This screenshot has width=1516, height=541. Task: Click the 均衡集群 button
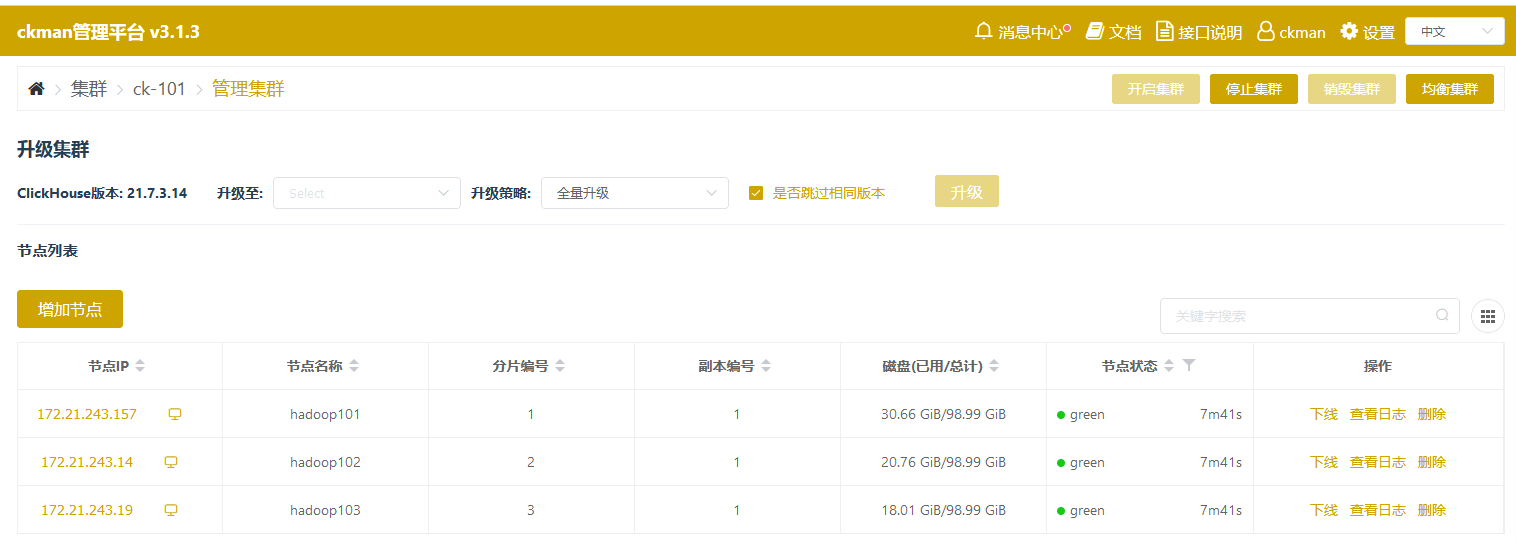[1450, 89]
